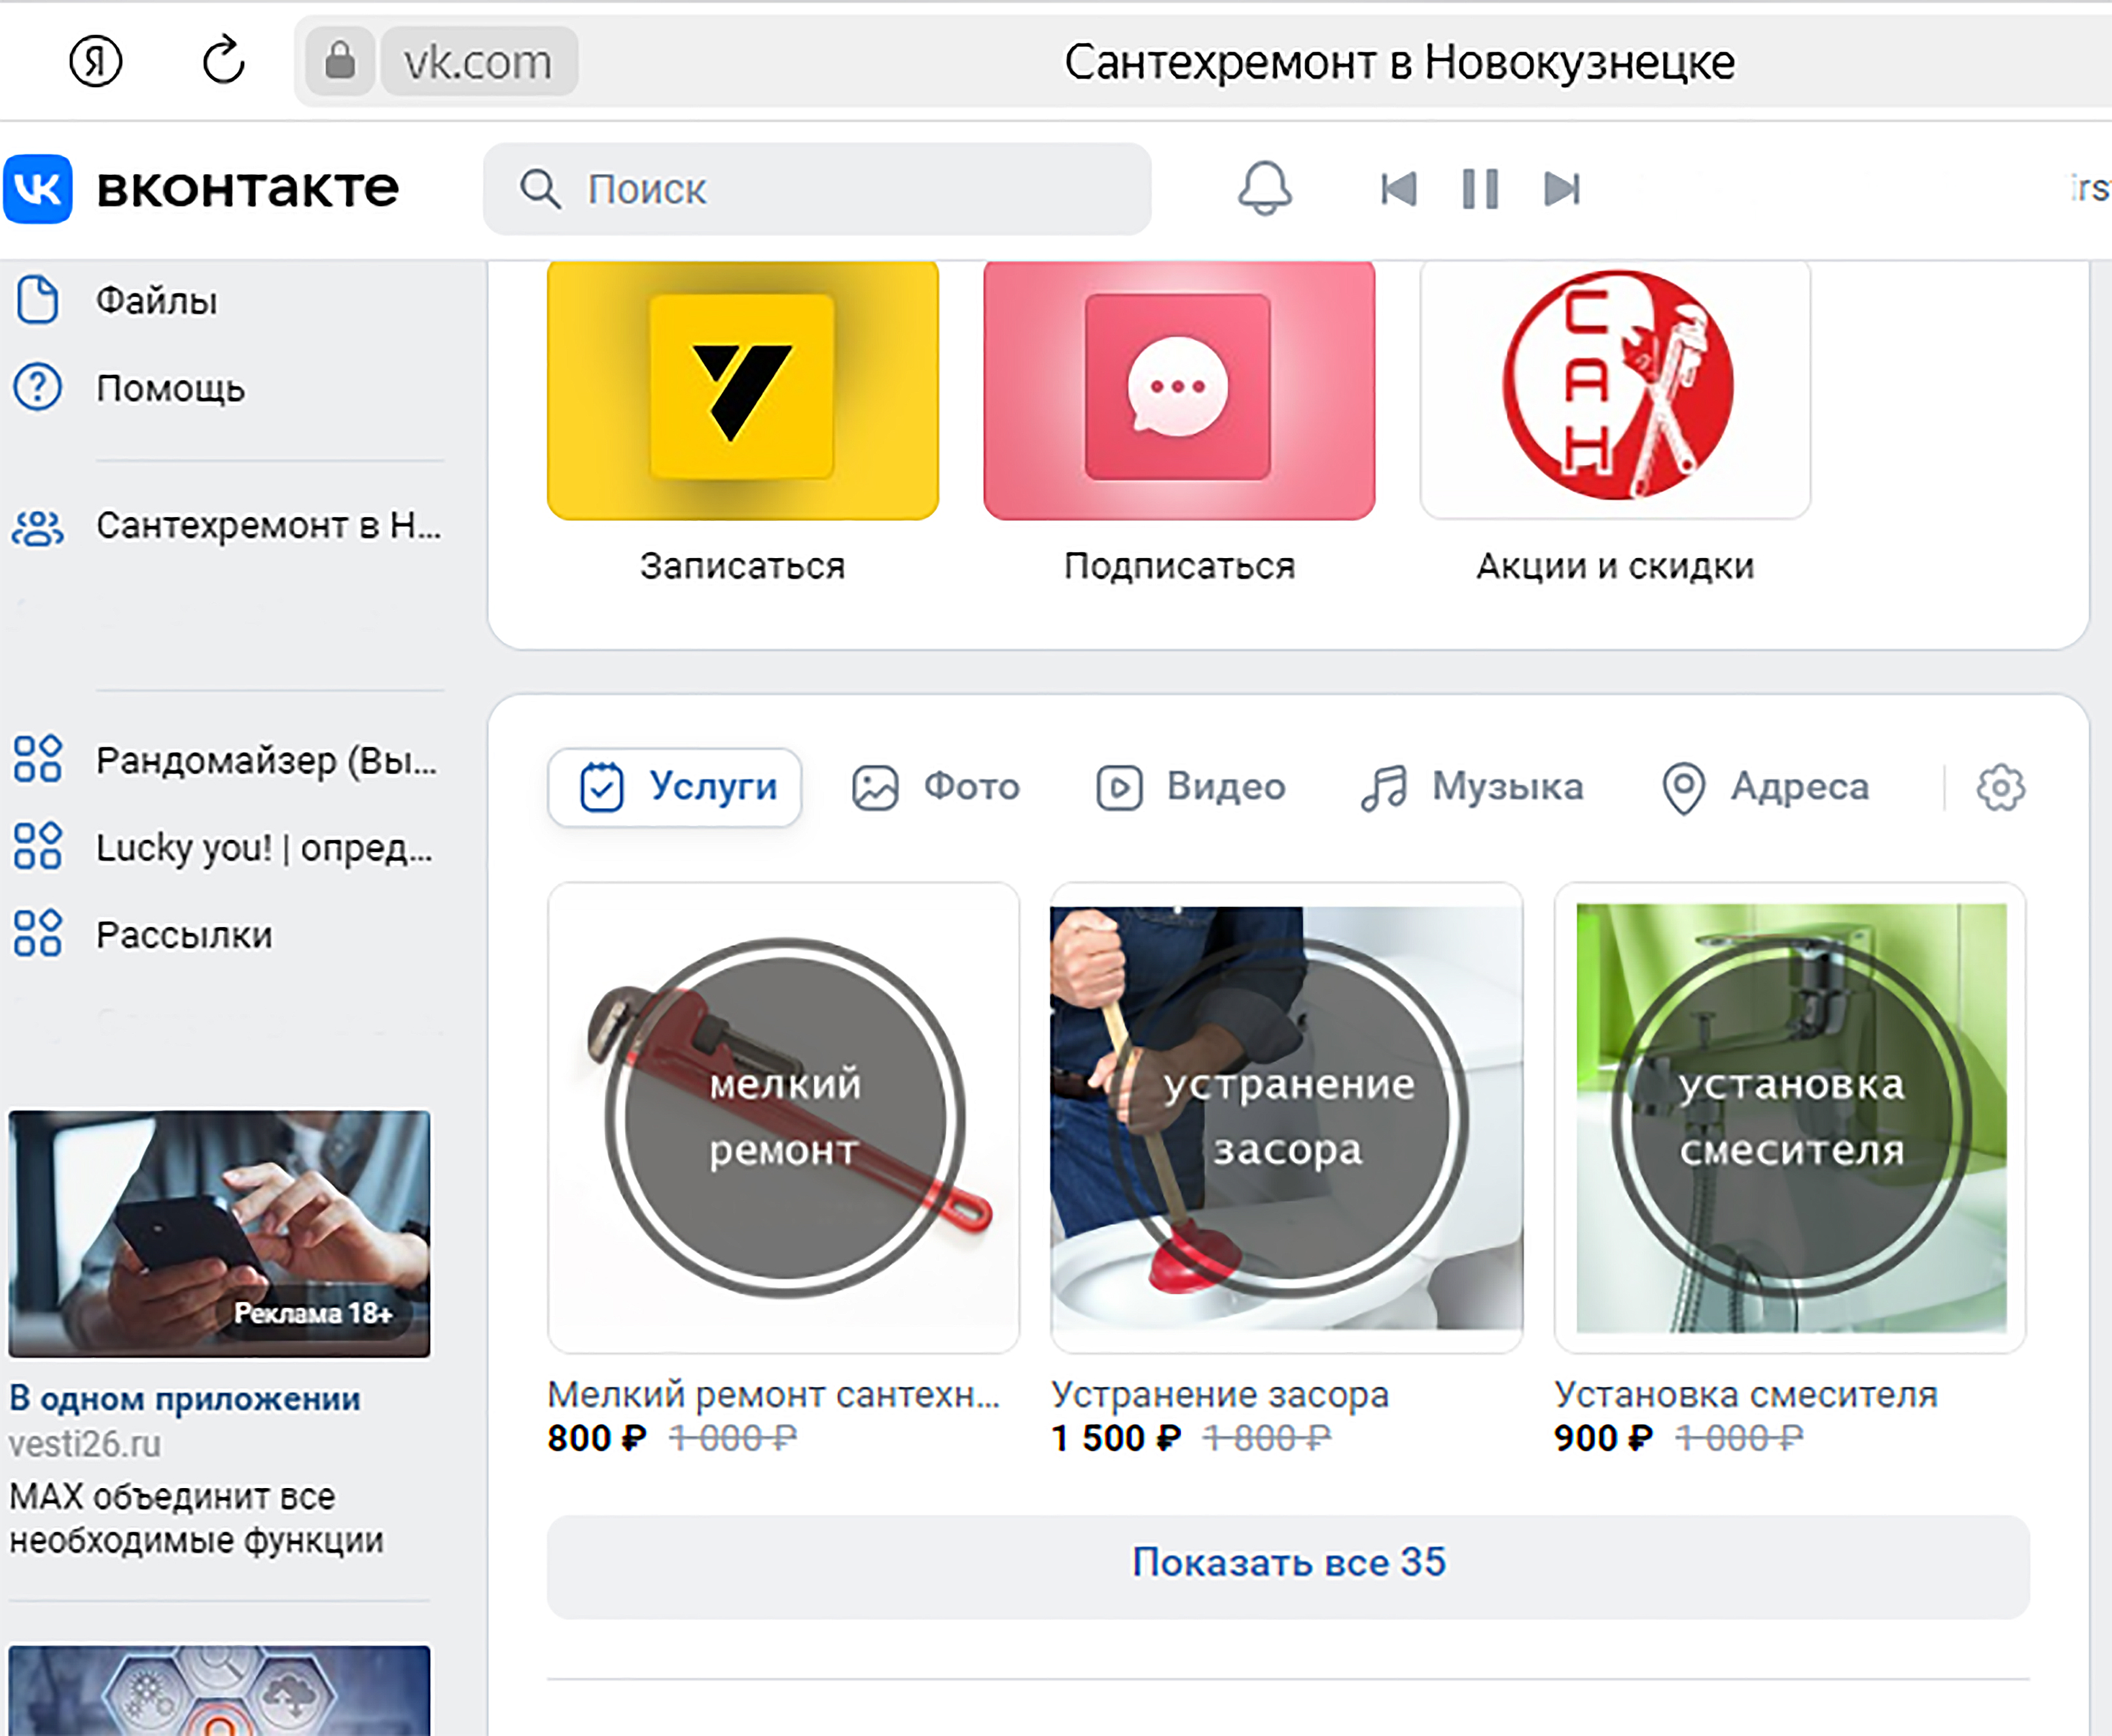
Task: Open Файлы in left sidebar
Action: click(x=156, y=300)
